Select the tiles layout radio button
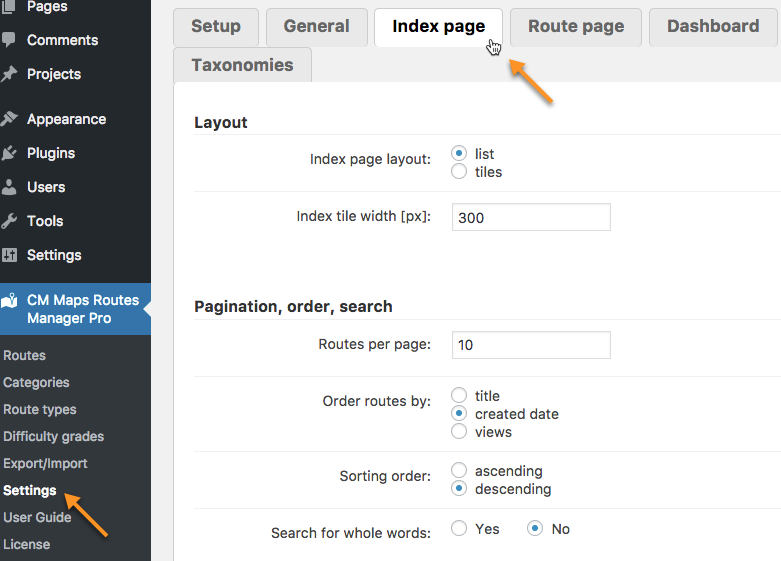 [459, 172]
